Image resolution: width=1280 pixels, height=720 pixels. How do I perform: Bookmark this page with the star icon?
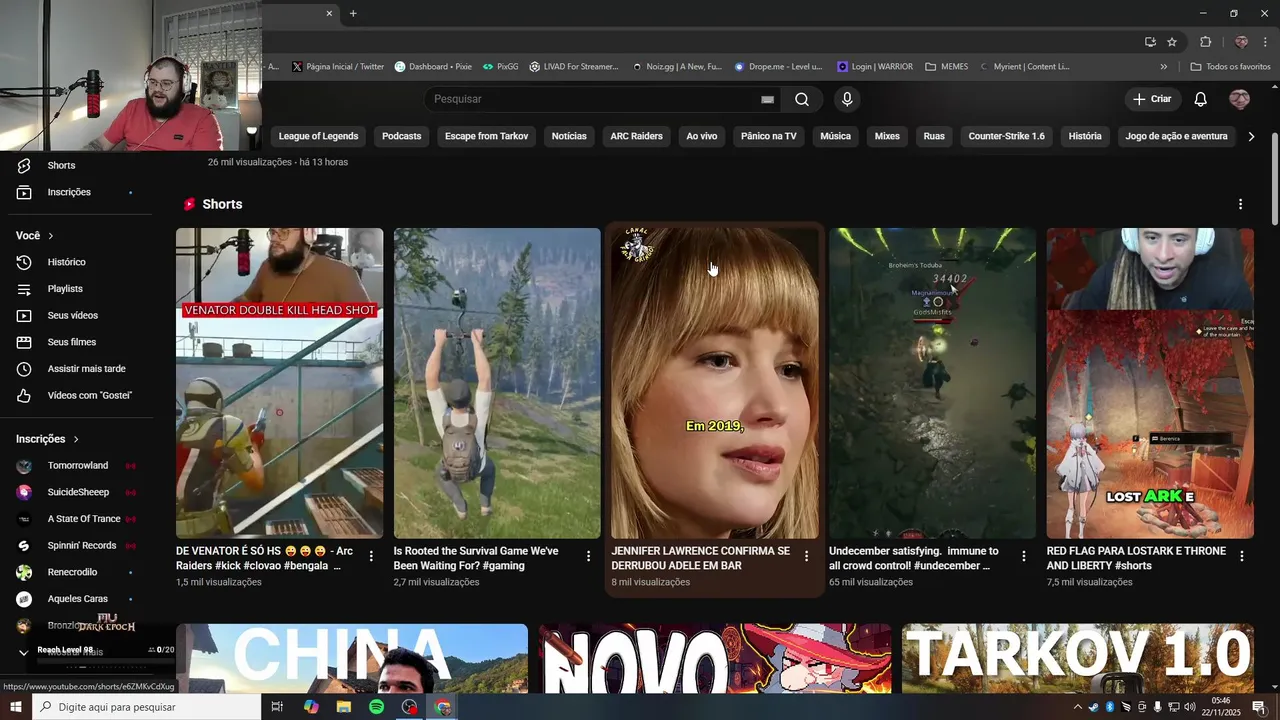click(1172, 42)
